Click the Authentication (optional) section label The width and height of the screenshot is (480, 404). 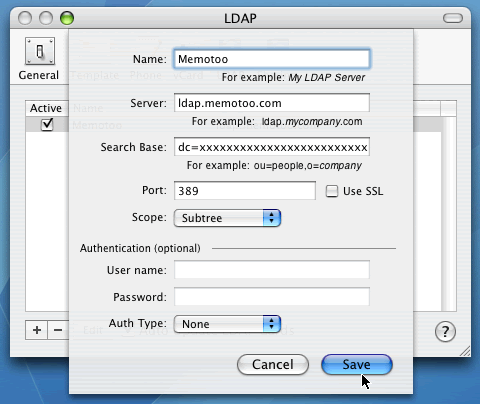(140, 248)
